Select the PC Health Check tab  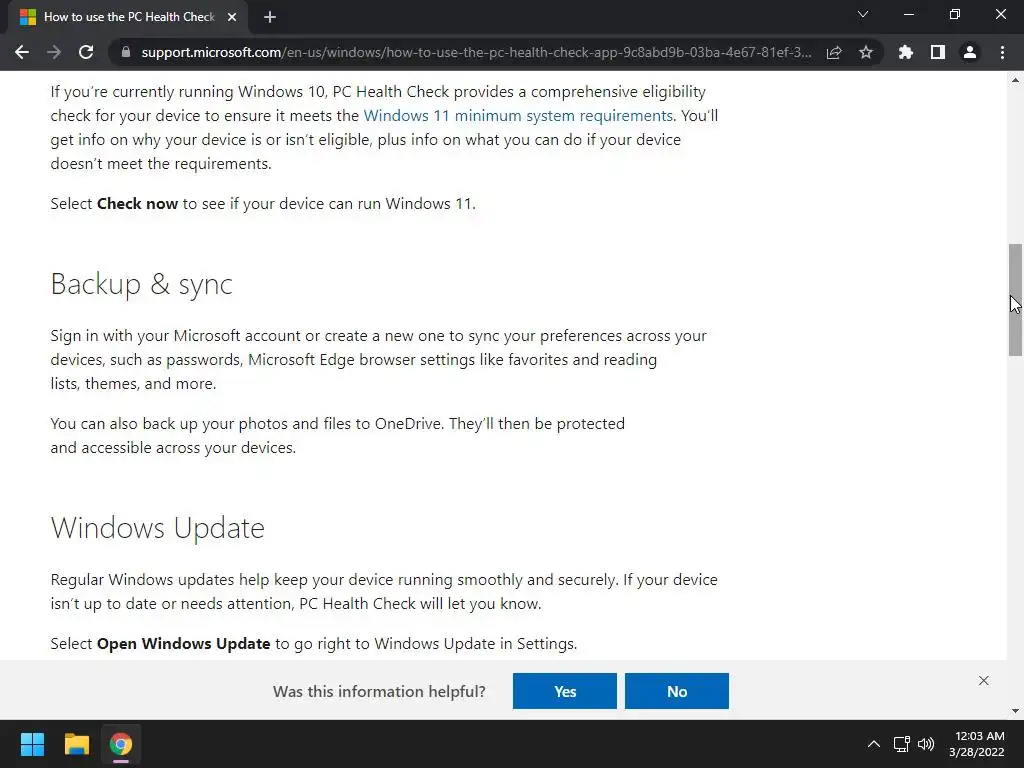tap(120, 16)
